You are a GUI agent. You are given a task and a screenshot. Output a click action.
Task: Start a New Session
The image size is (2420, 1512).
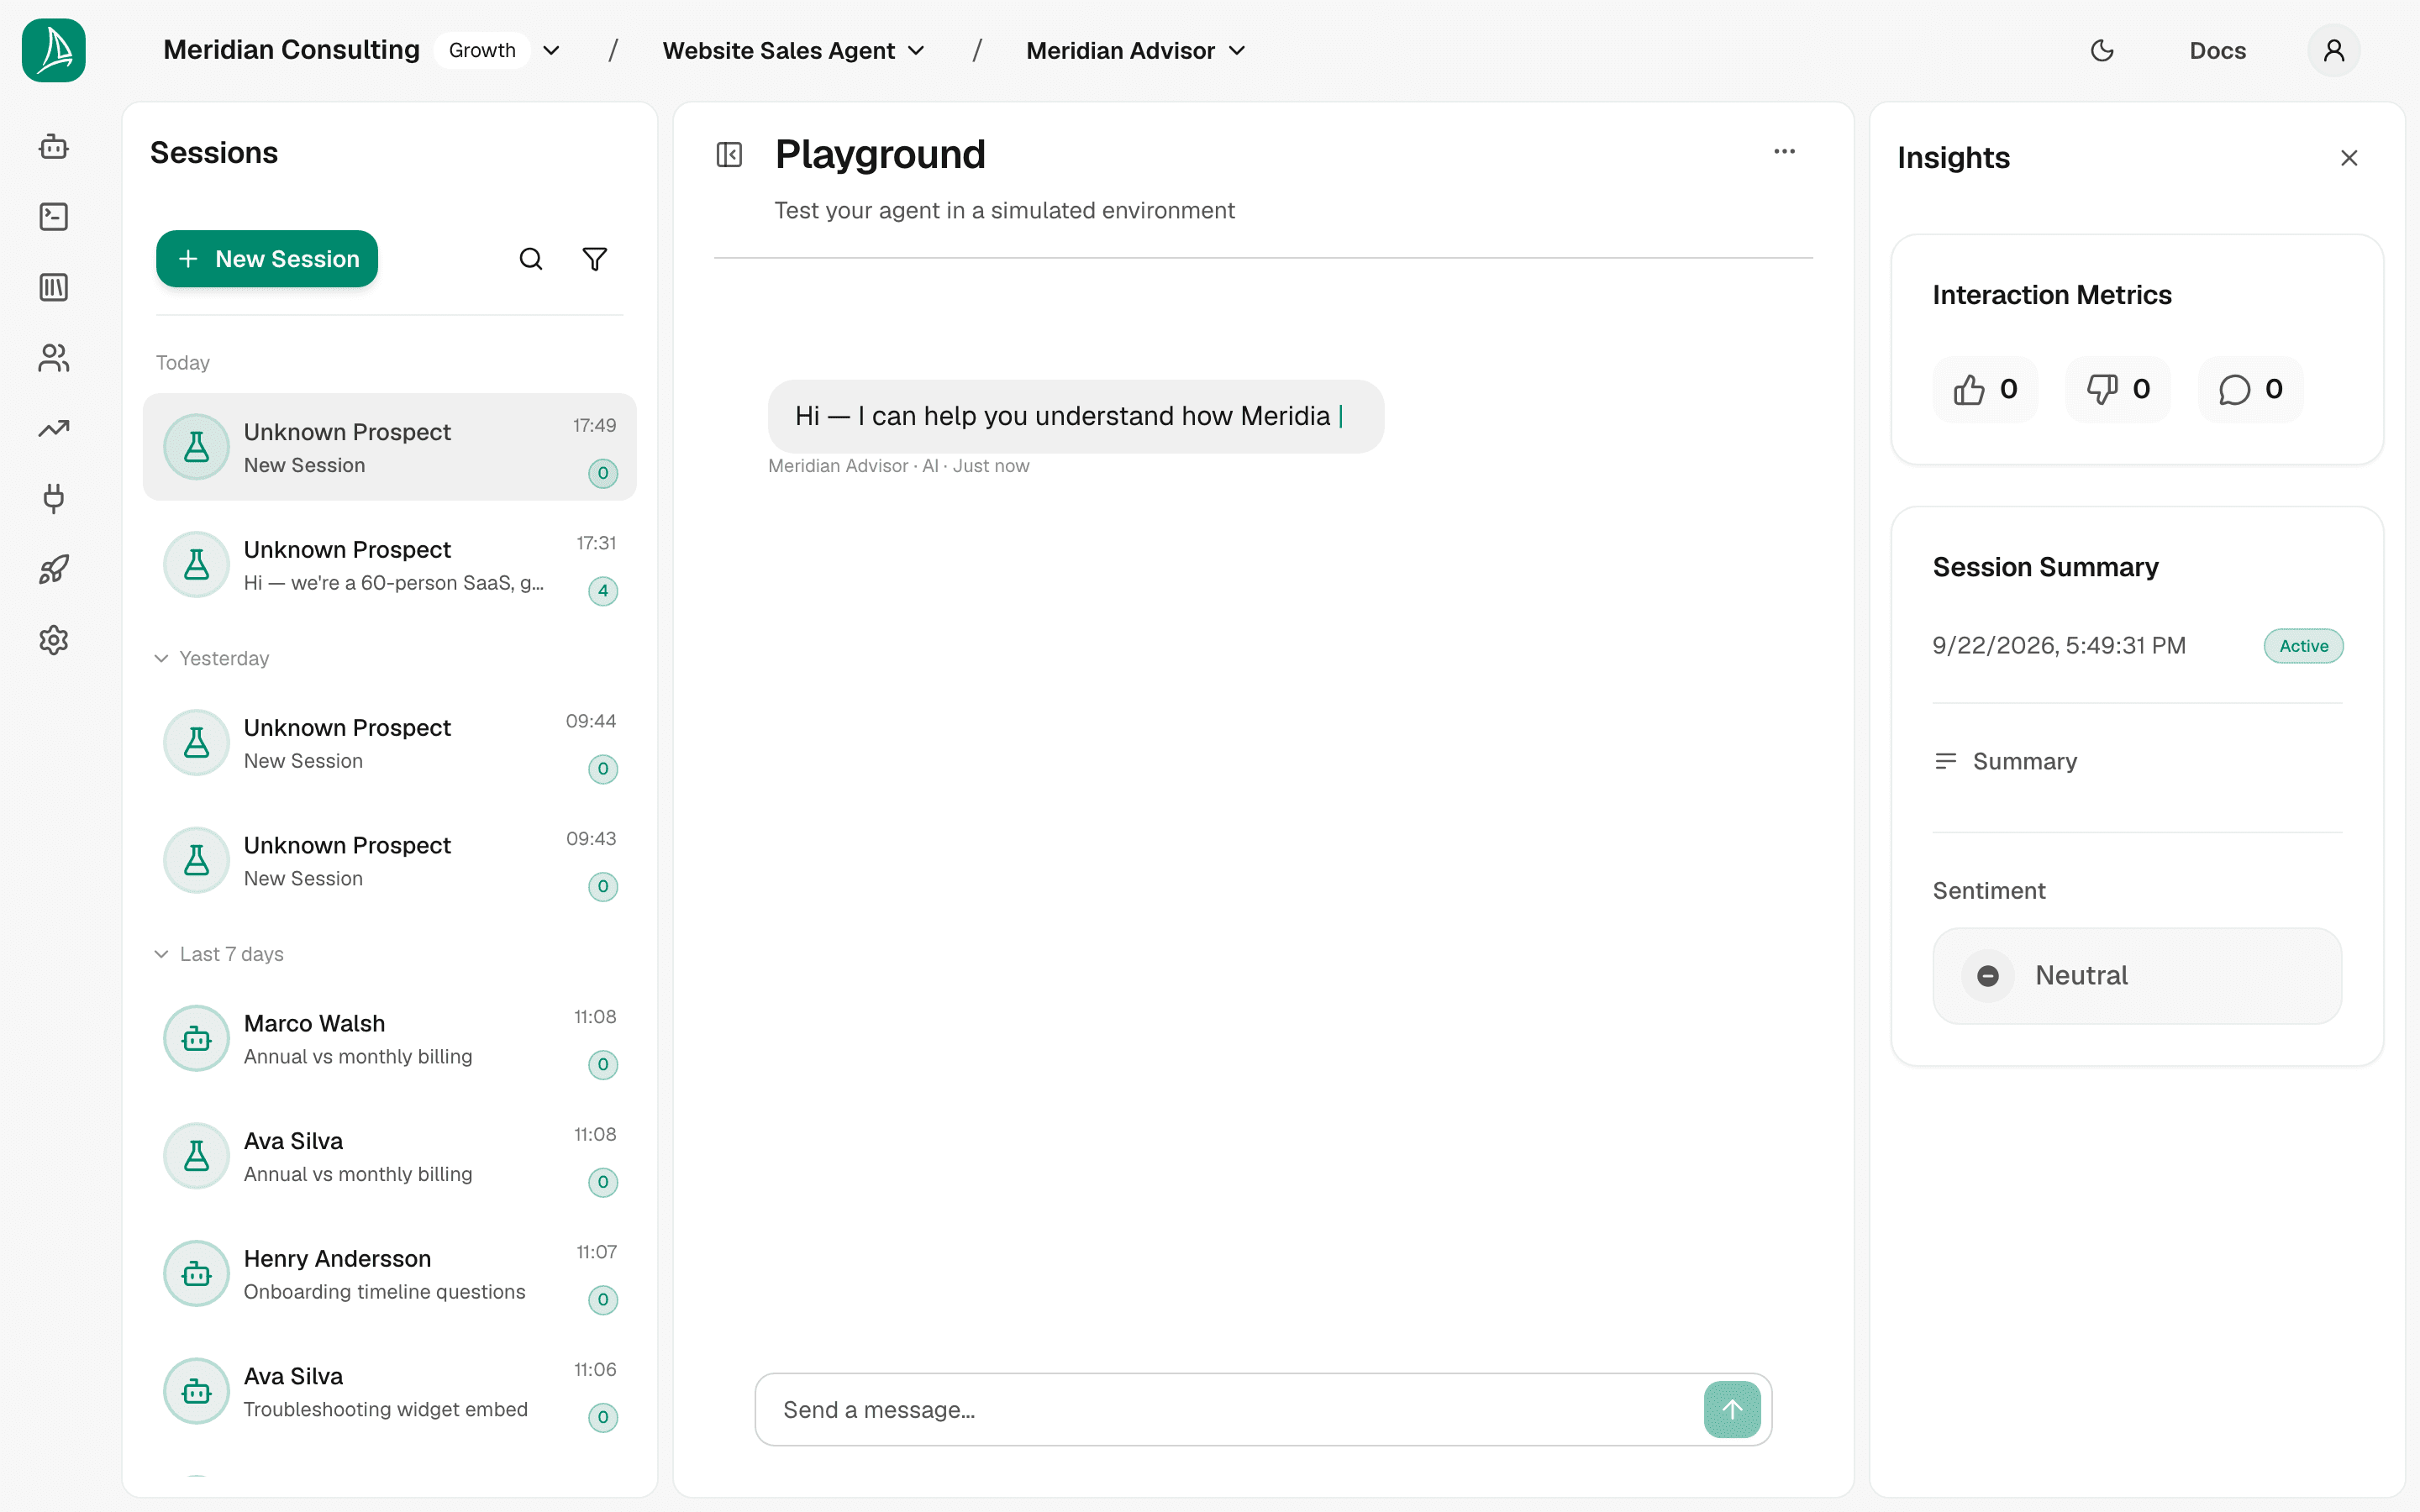[x=267, y=259]
